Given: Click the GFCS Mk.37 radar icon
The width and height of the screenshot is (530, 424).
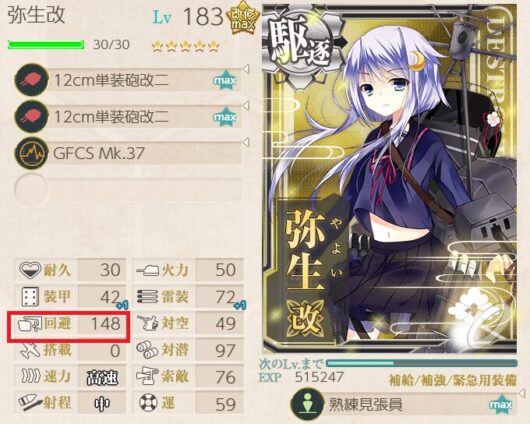Looking at the screenshot, I should click(x=31, y=153).
